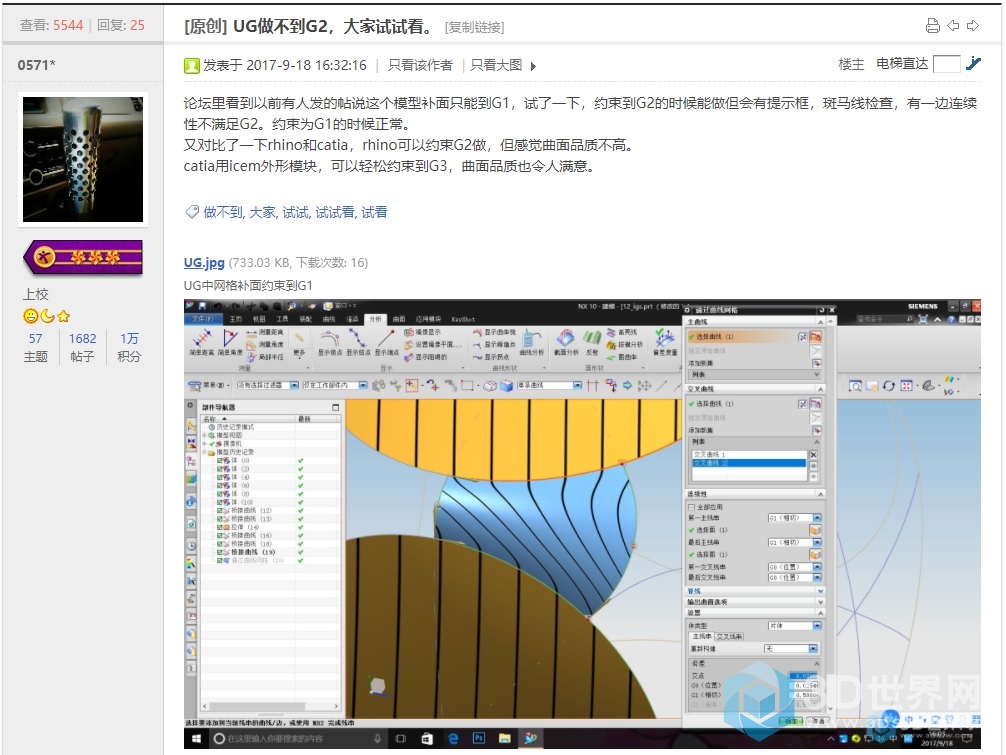Tick the 全部应用 checkbox in the continuity section

tap(692, 507)
